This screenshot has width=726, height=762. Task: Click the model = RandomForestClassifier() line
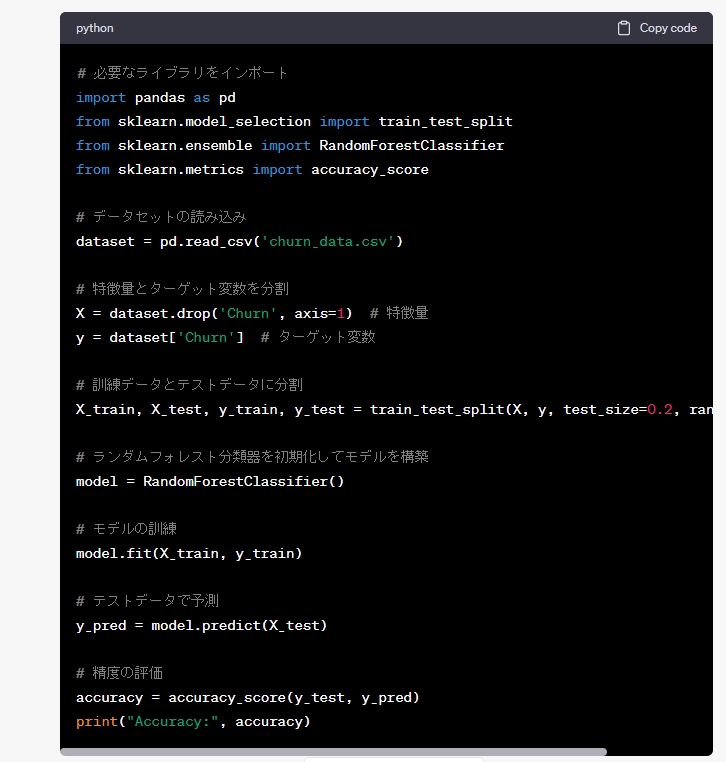pyautogui.click(x=210, y=481)
